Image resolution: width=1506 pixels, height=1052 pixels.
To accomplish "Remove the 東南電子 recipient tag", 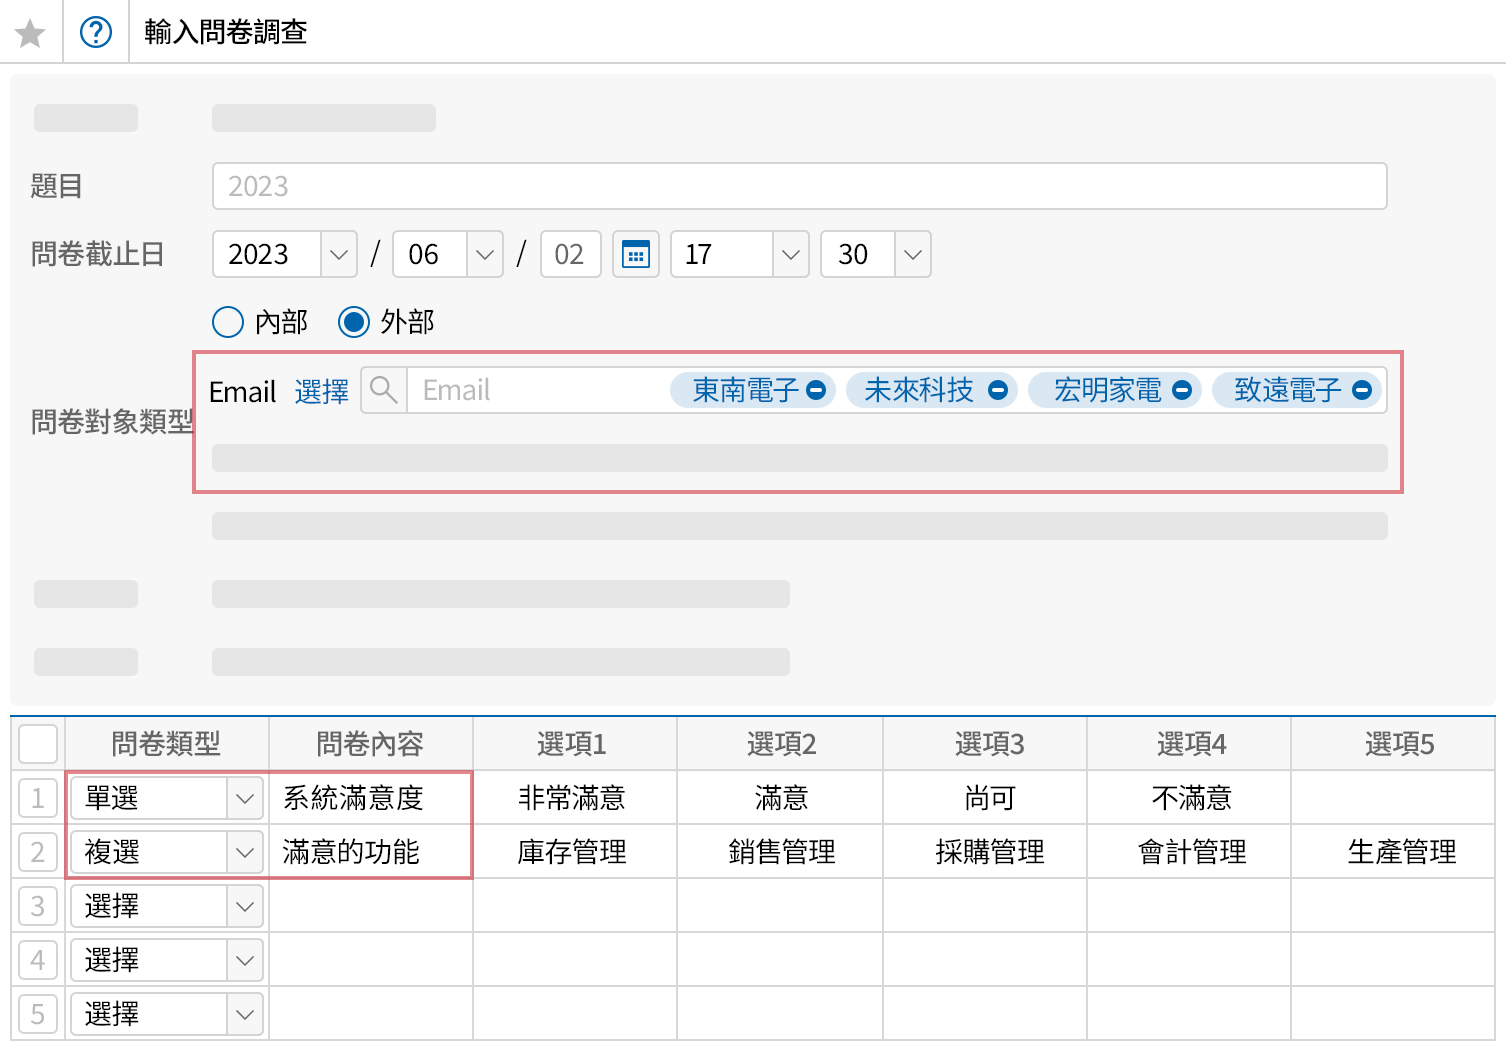I will click(816, 390).
